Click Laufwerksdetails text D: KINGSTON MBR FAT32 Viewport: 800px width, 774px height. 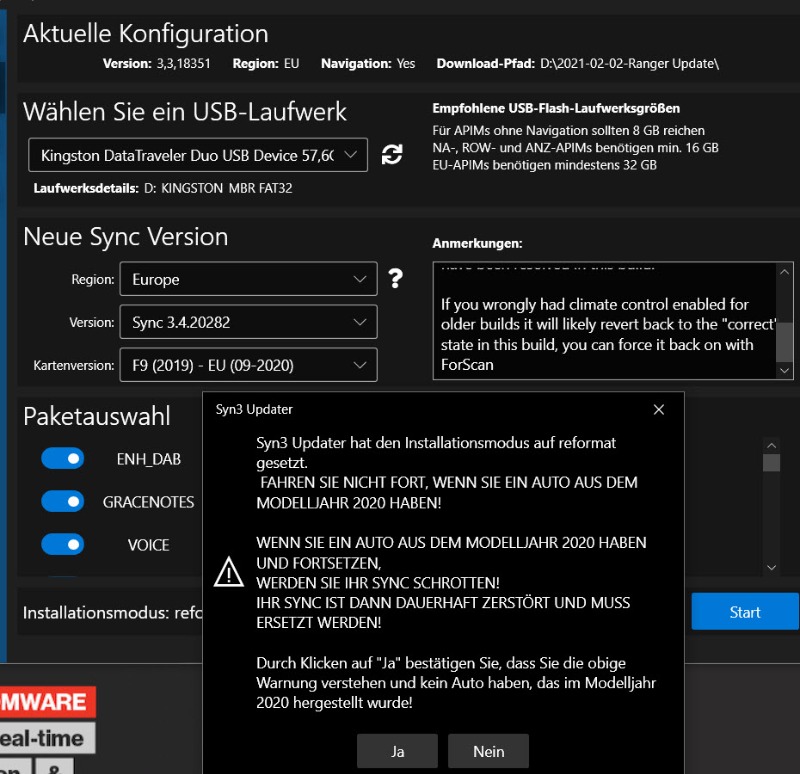(218, 188)
